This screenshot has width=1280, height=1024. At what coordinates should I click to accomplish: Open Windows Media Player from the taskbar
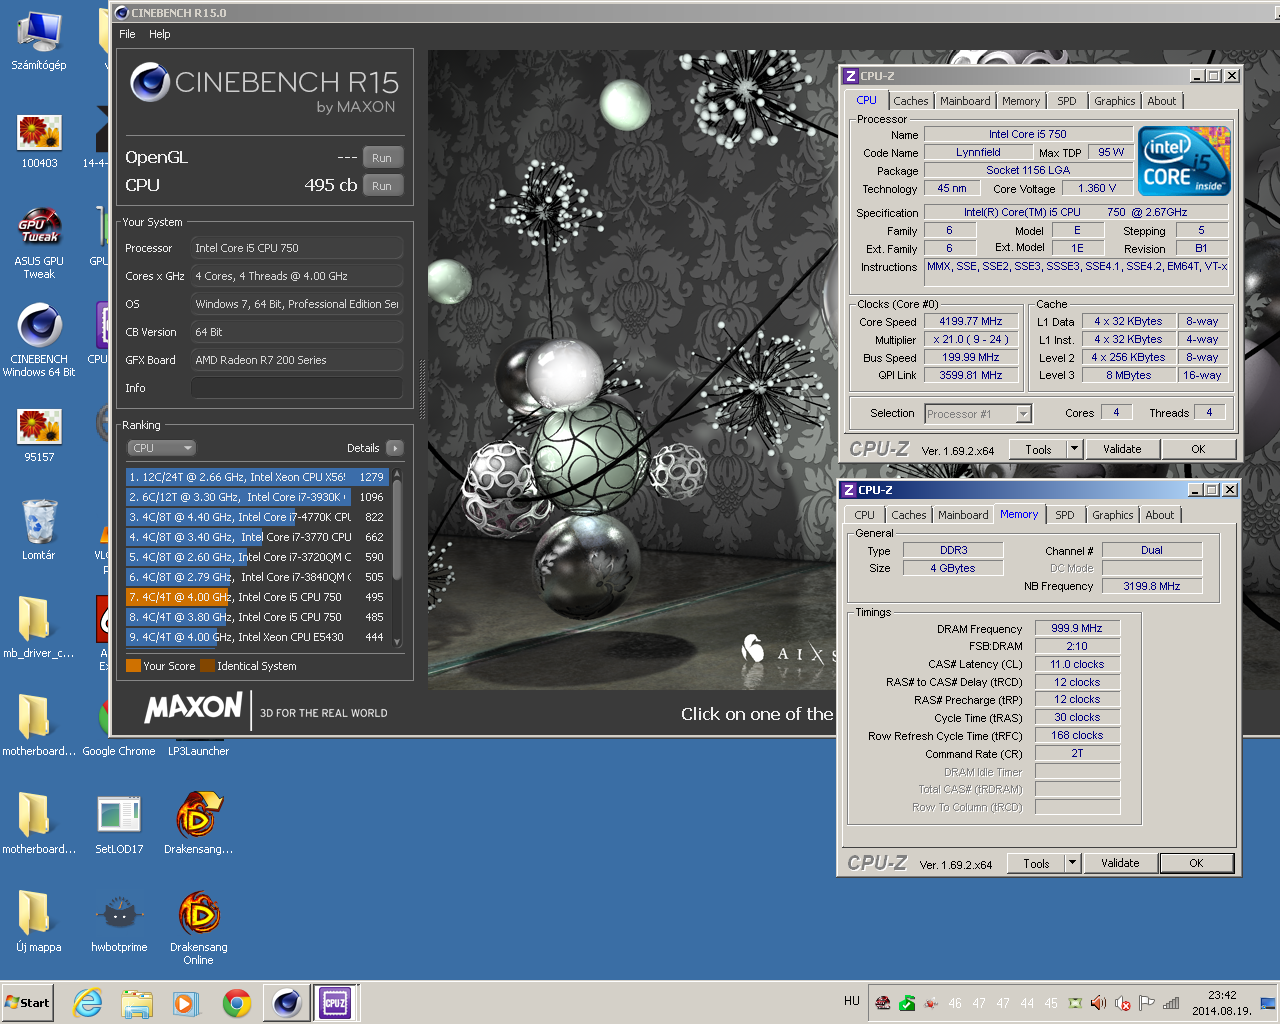186,1003
